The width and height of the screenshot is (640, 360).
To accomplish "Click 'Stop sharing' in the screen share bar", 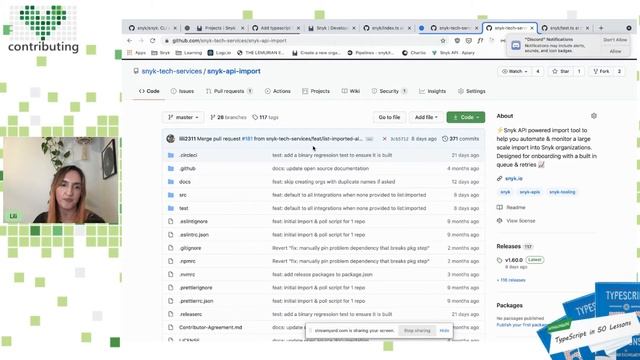I will tap(417, 331).
